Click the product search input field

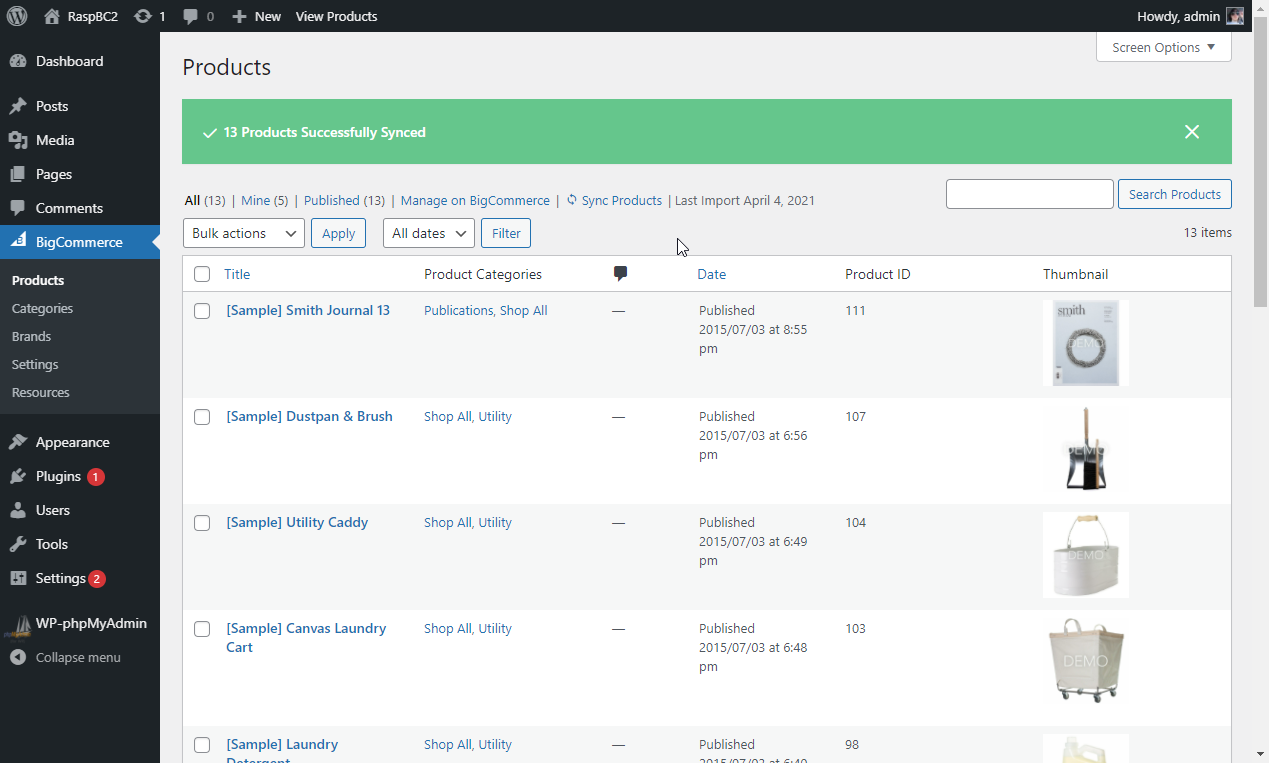1029,194
